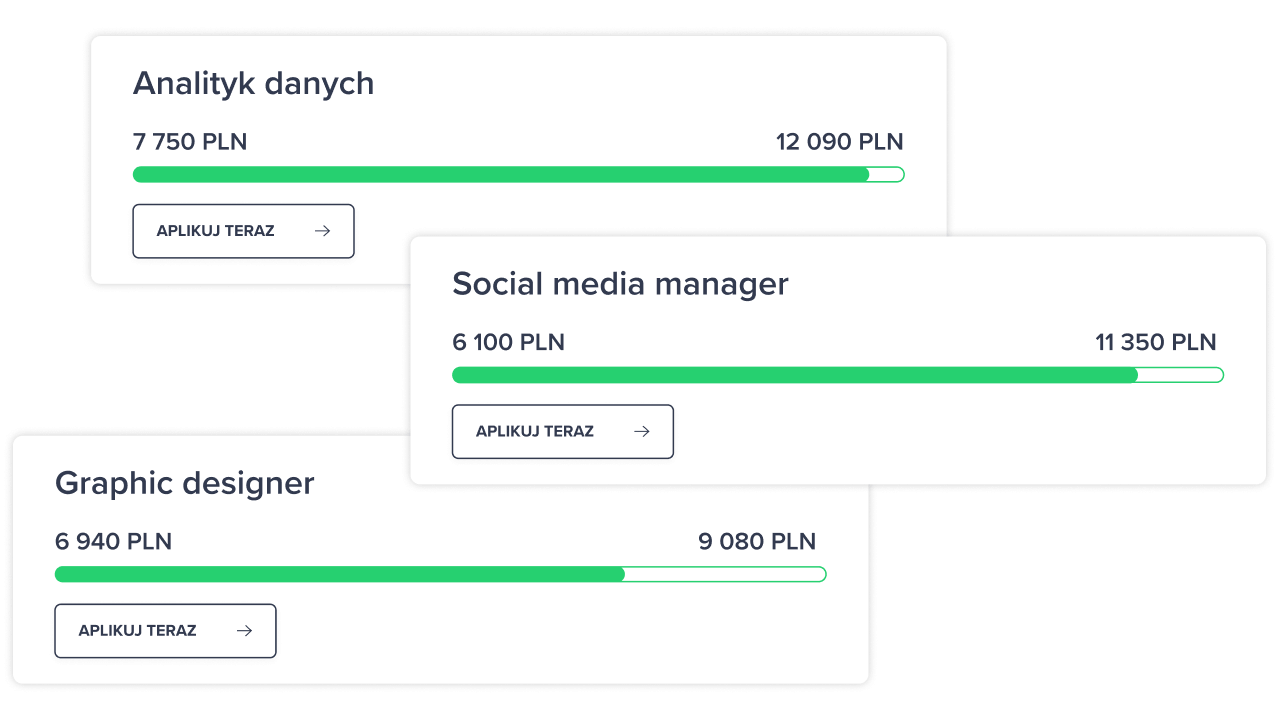1280x720 pixels.
Task: Click the green filled part of Graphic designer salary bar
Action: pyautogui.click(x=340, y=574)
